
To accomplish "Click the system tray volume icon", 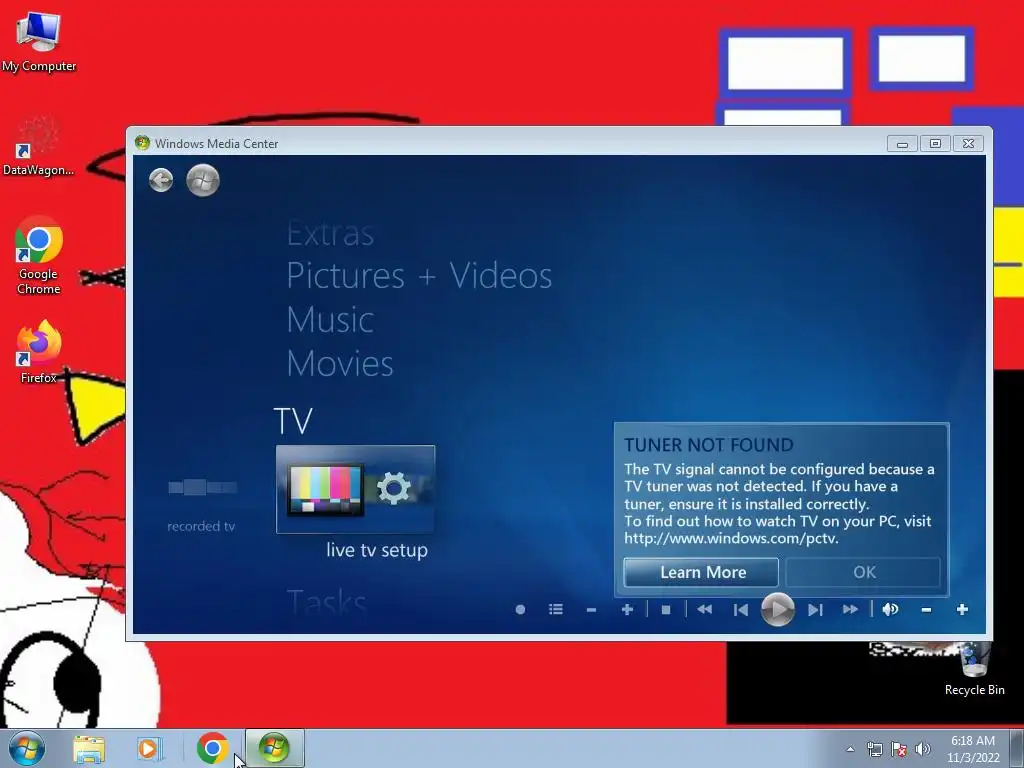I will pyautogui.click(x=922, y=749).
